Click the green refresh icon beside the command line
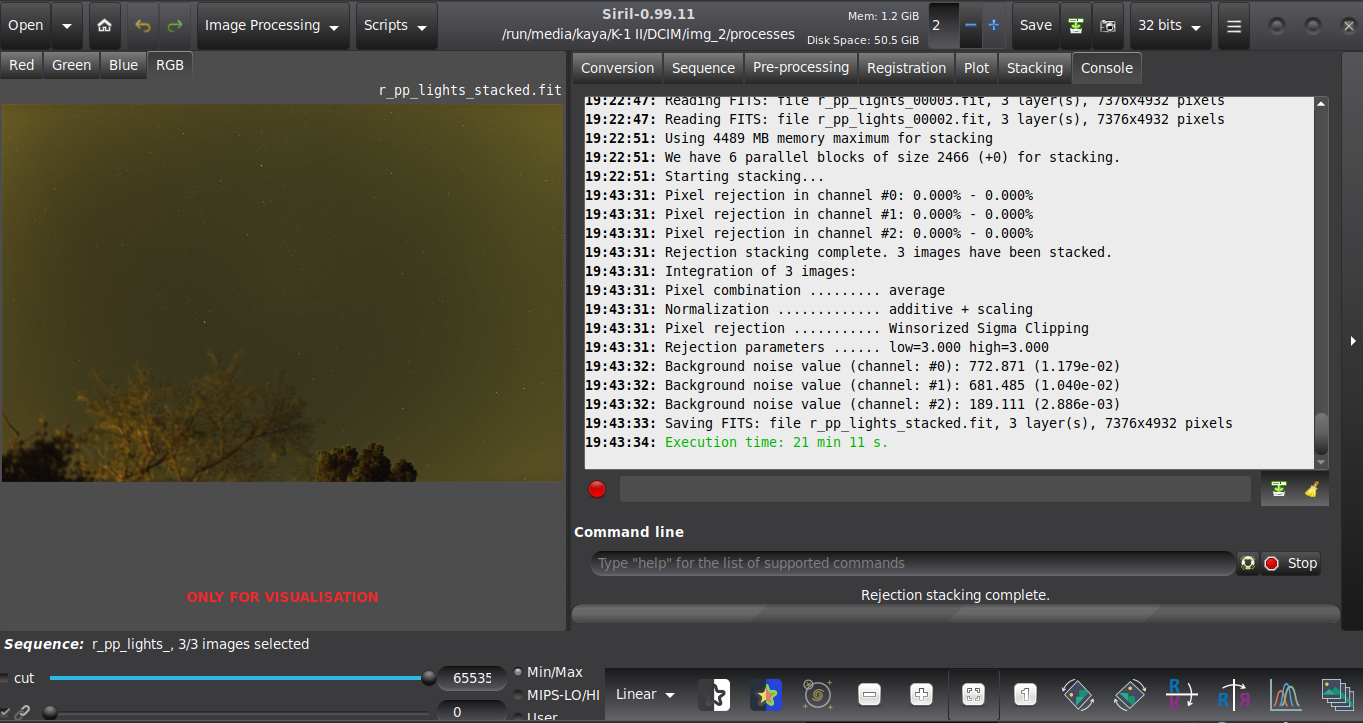Image resolution: width=1363 pixels, height=723 pixels. tap(1248, 563)
